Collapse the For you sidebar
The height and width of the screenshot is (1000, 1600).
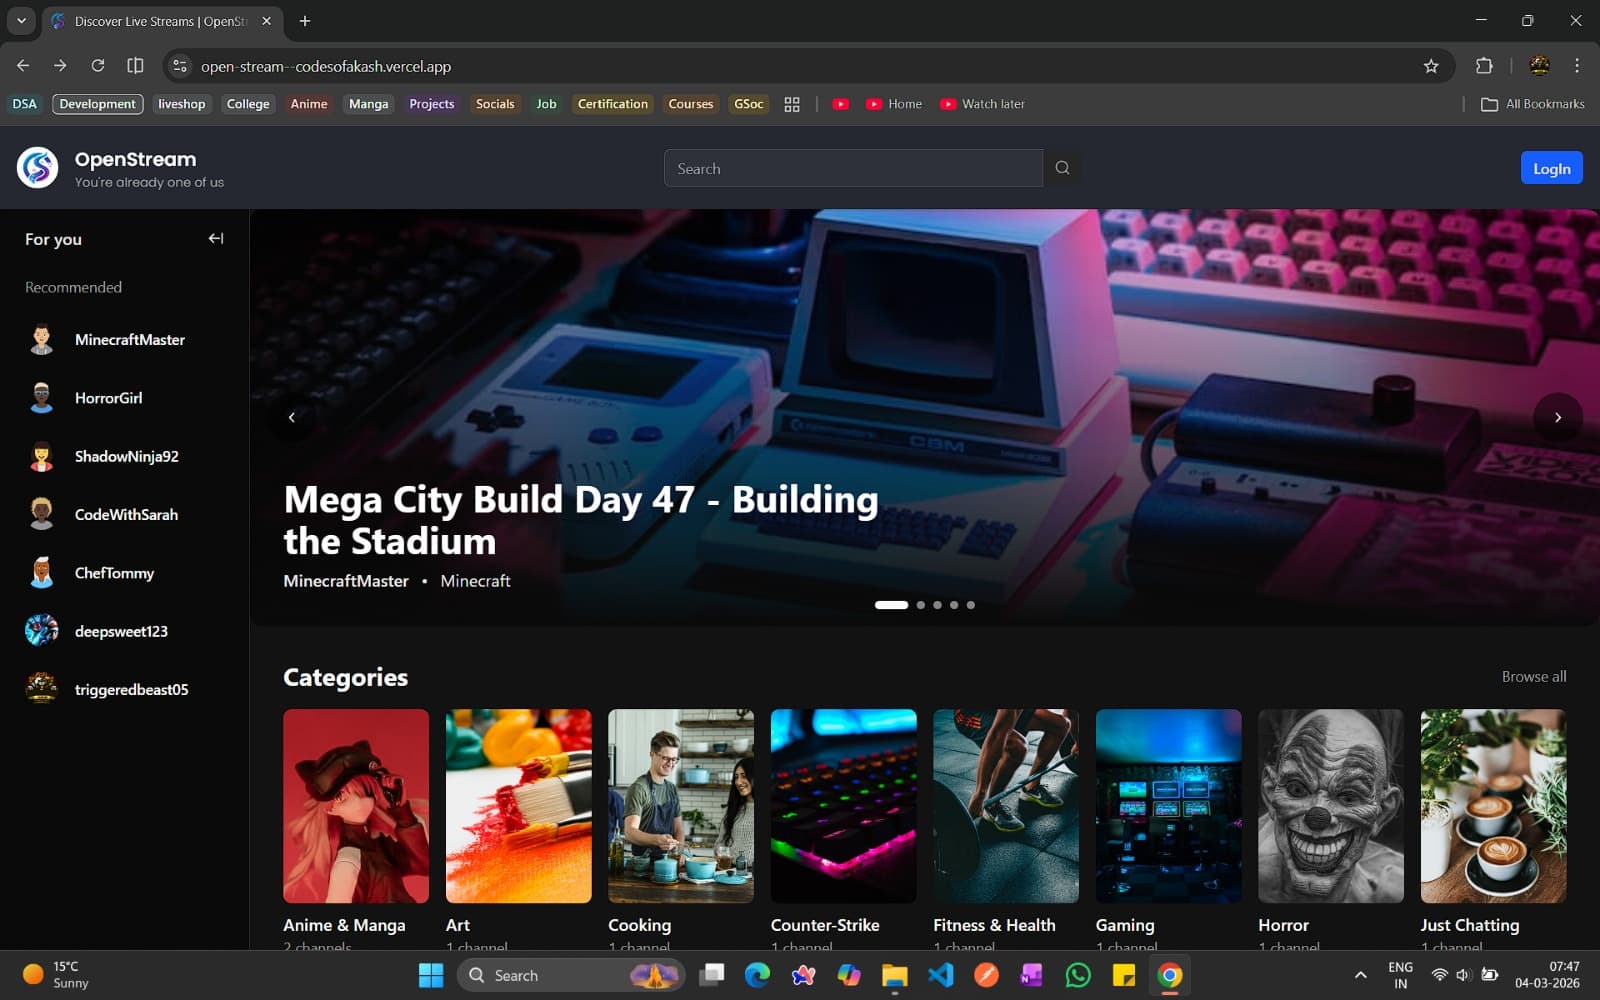[216, 238]
